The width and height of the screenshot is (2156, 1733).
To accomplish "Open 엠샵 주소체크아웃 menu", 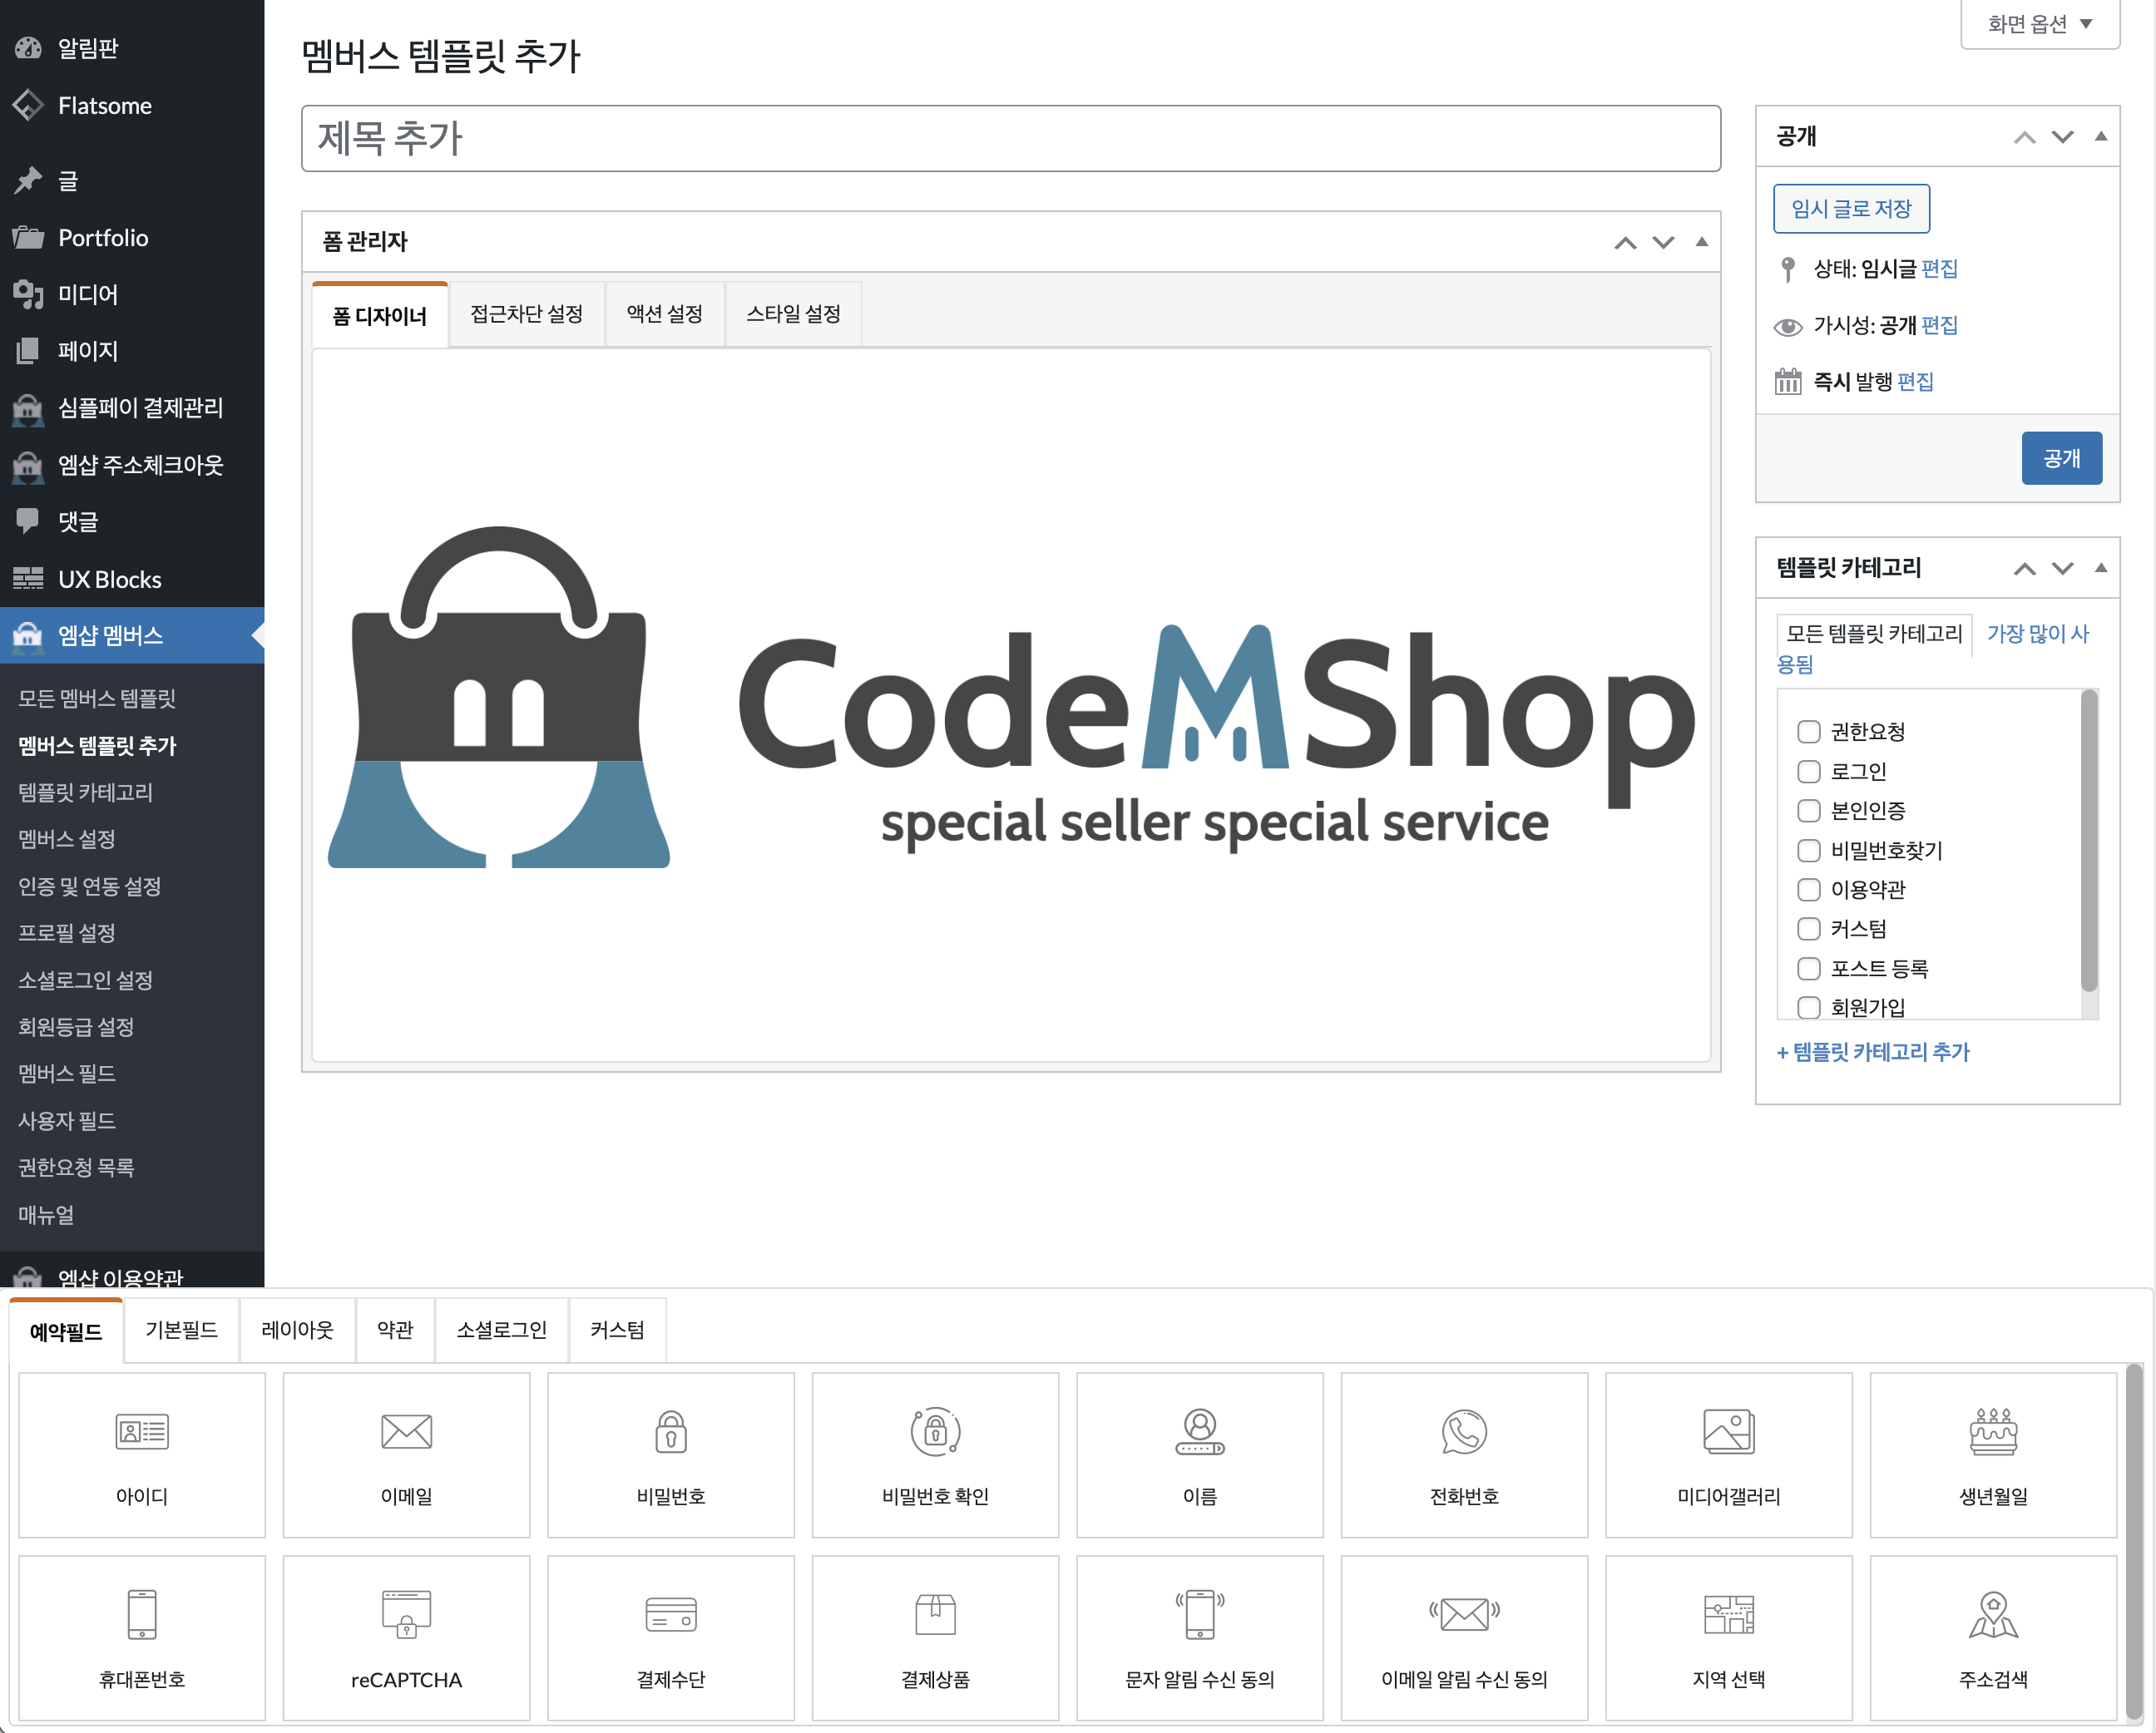I will pyautogui.click(x=132, y=465).
